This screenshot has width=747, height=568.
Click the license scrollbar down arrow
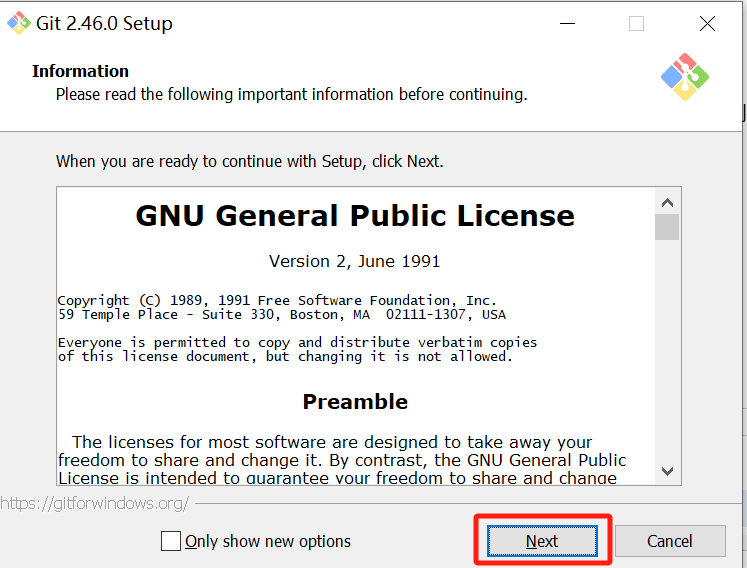pos(667,471)
